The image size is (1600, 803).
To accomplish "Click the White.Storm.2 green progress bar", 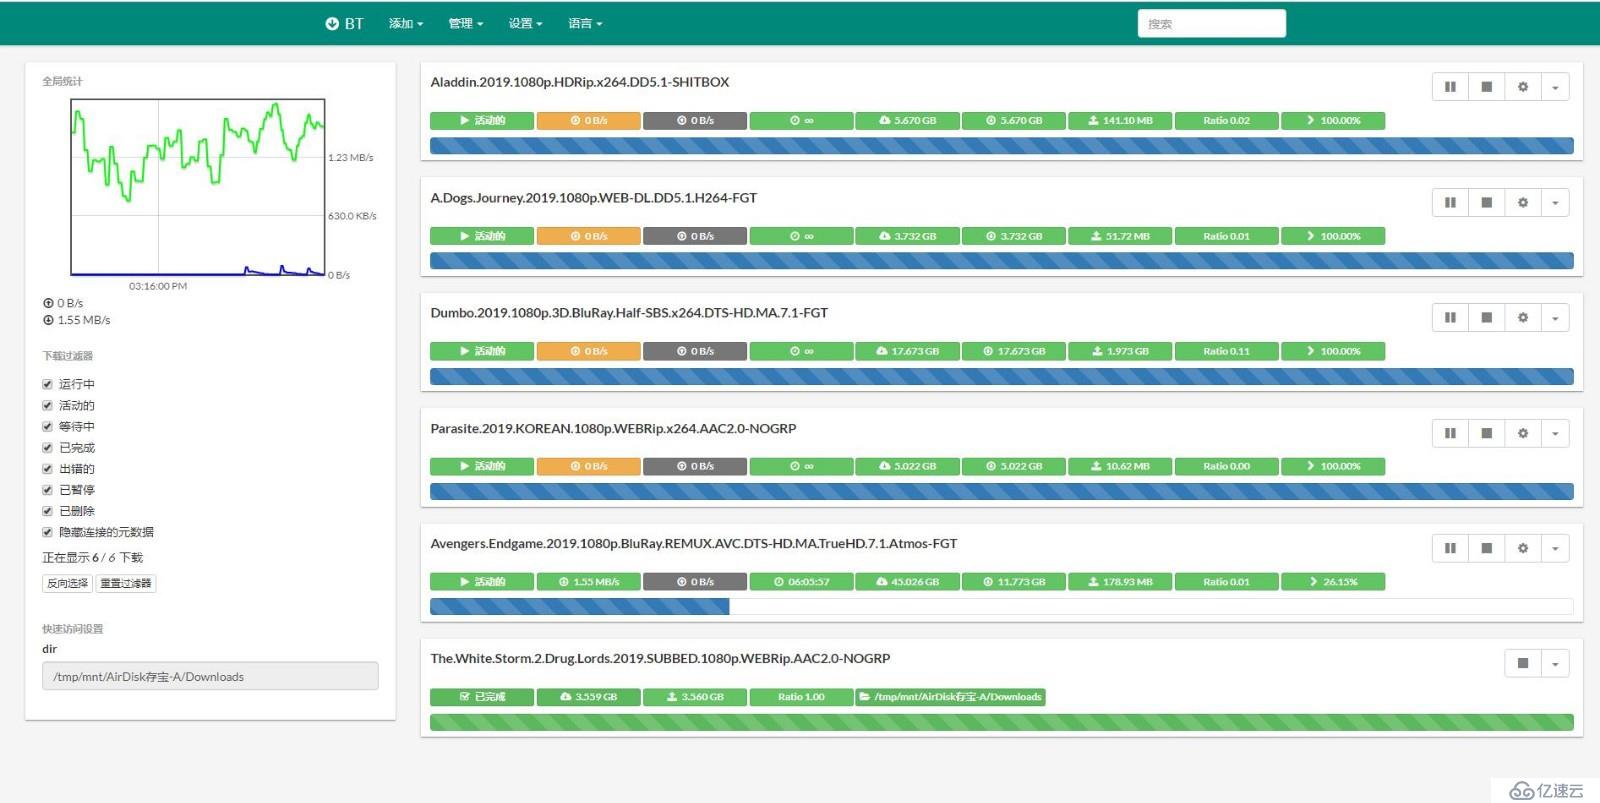I will tap(1001, 722).
